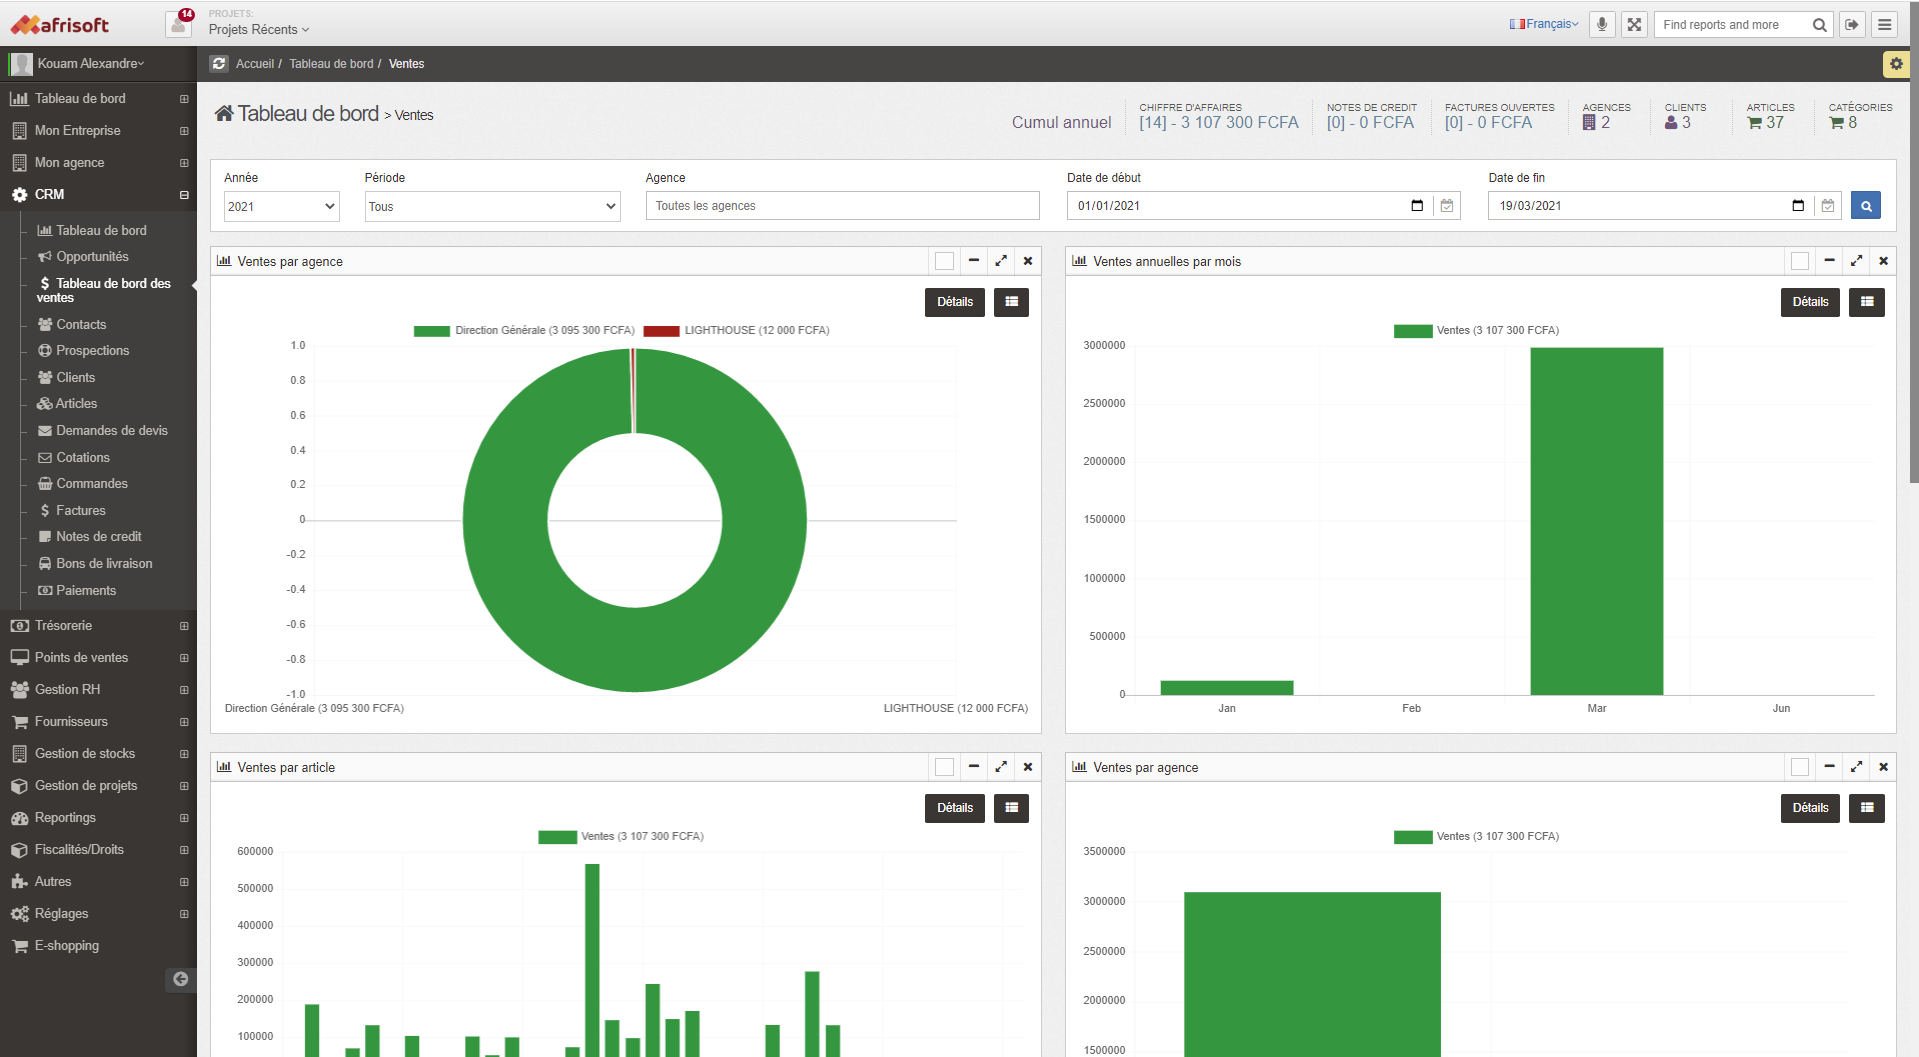Toggle the green Direction Générale legend swatch
This screenshot has height=1057, width=1919.
tap(431, 331)
